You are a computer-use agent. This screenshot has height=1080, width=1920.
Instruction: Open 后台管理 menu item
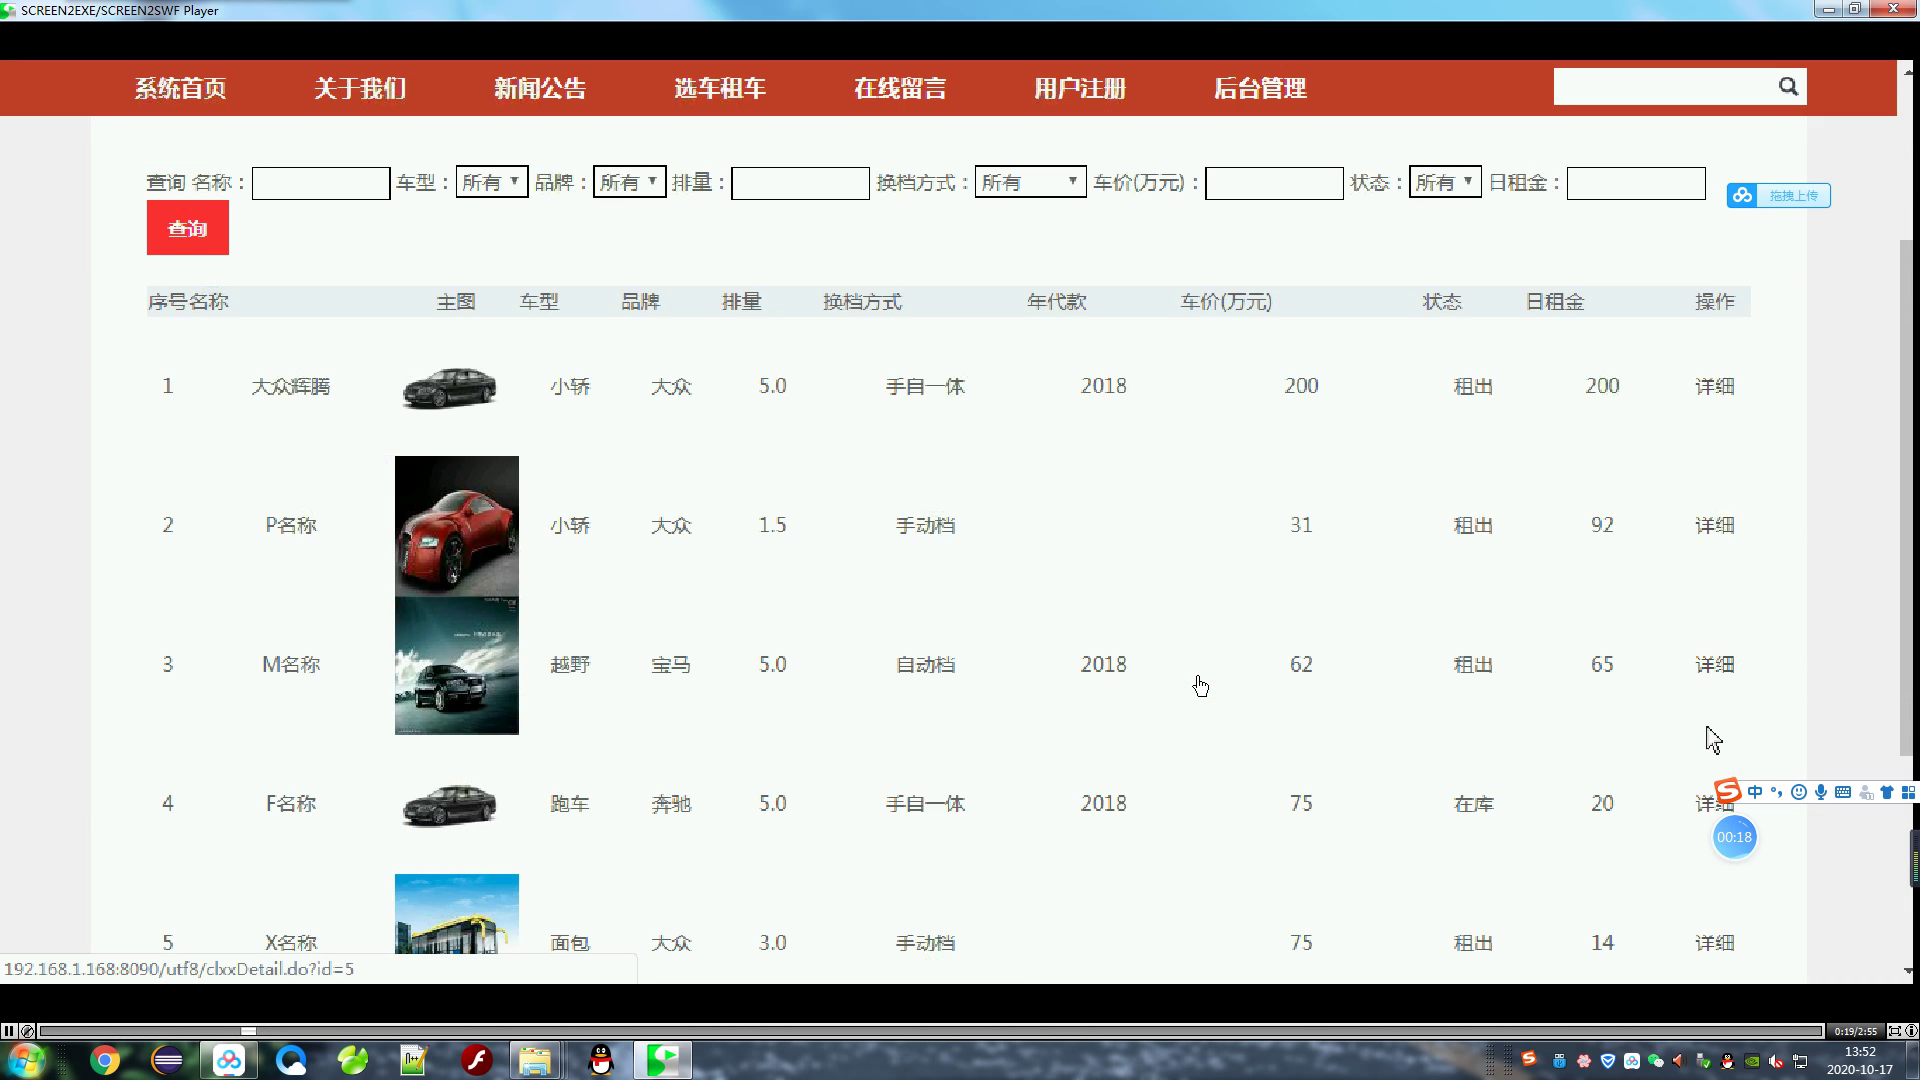point(1260,88)
